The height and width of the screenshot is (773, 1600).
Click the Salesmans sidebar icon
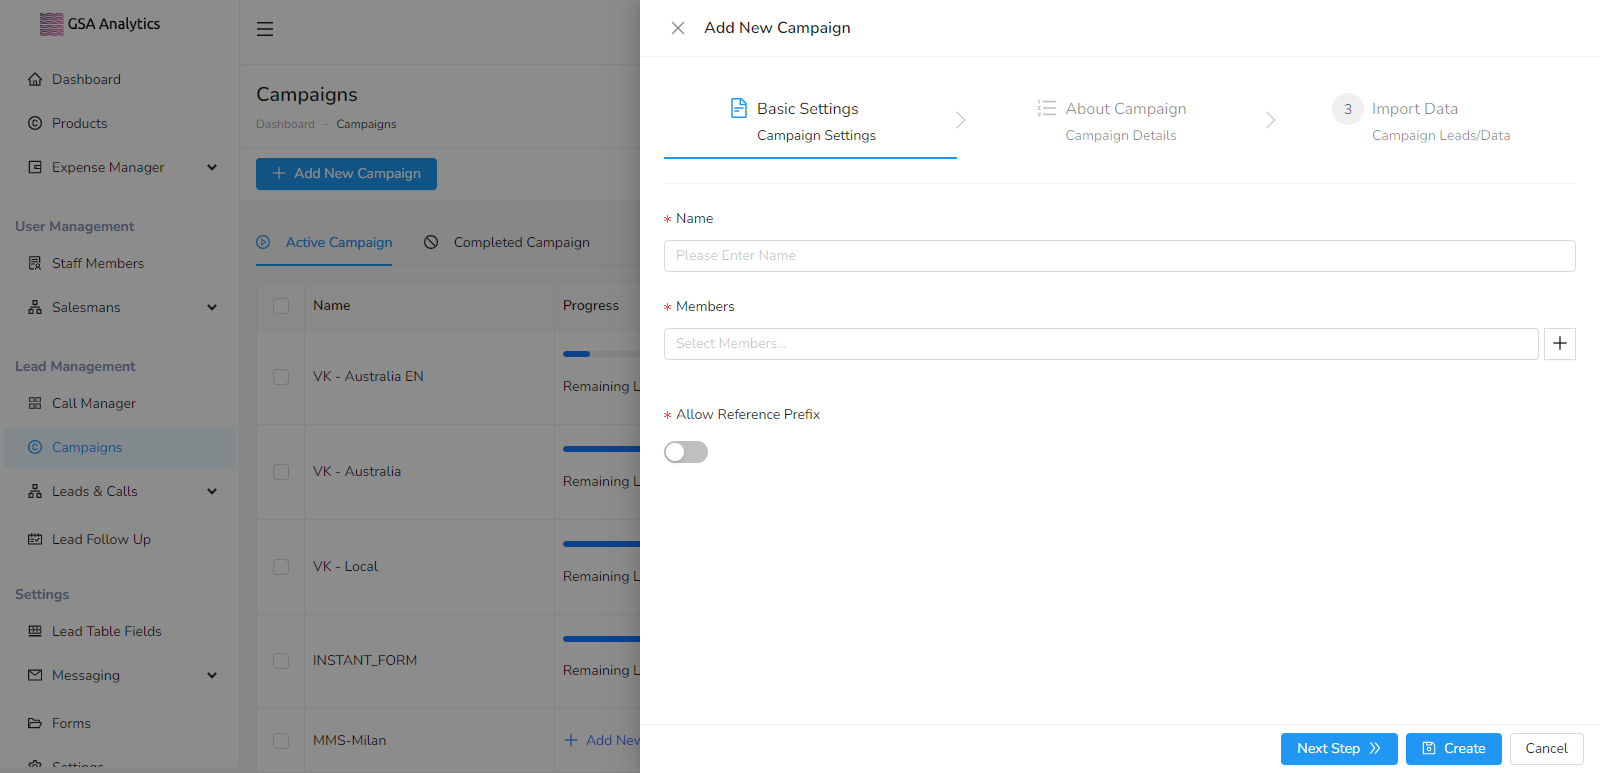click(35, 307)
